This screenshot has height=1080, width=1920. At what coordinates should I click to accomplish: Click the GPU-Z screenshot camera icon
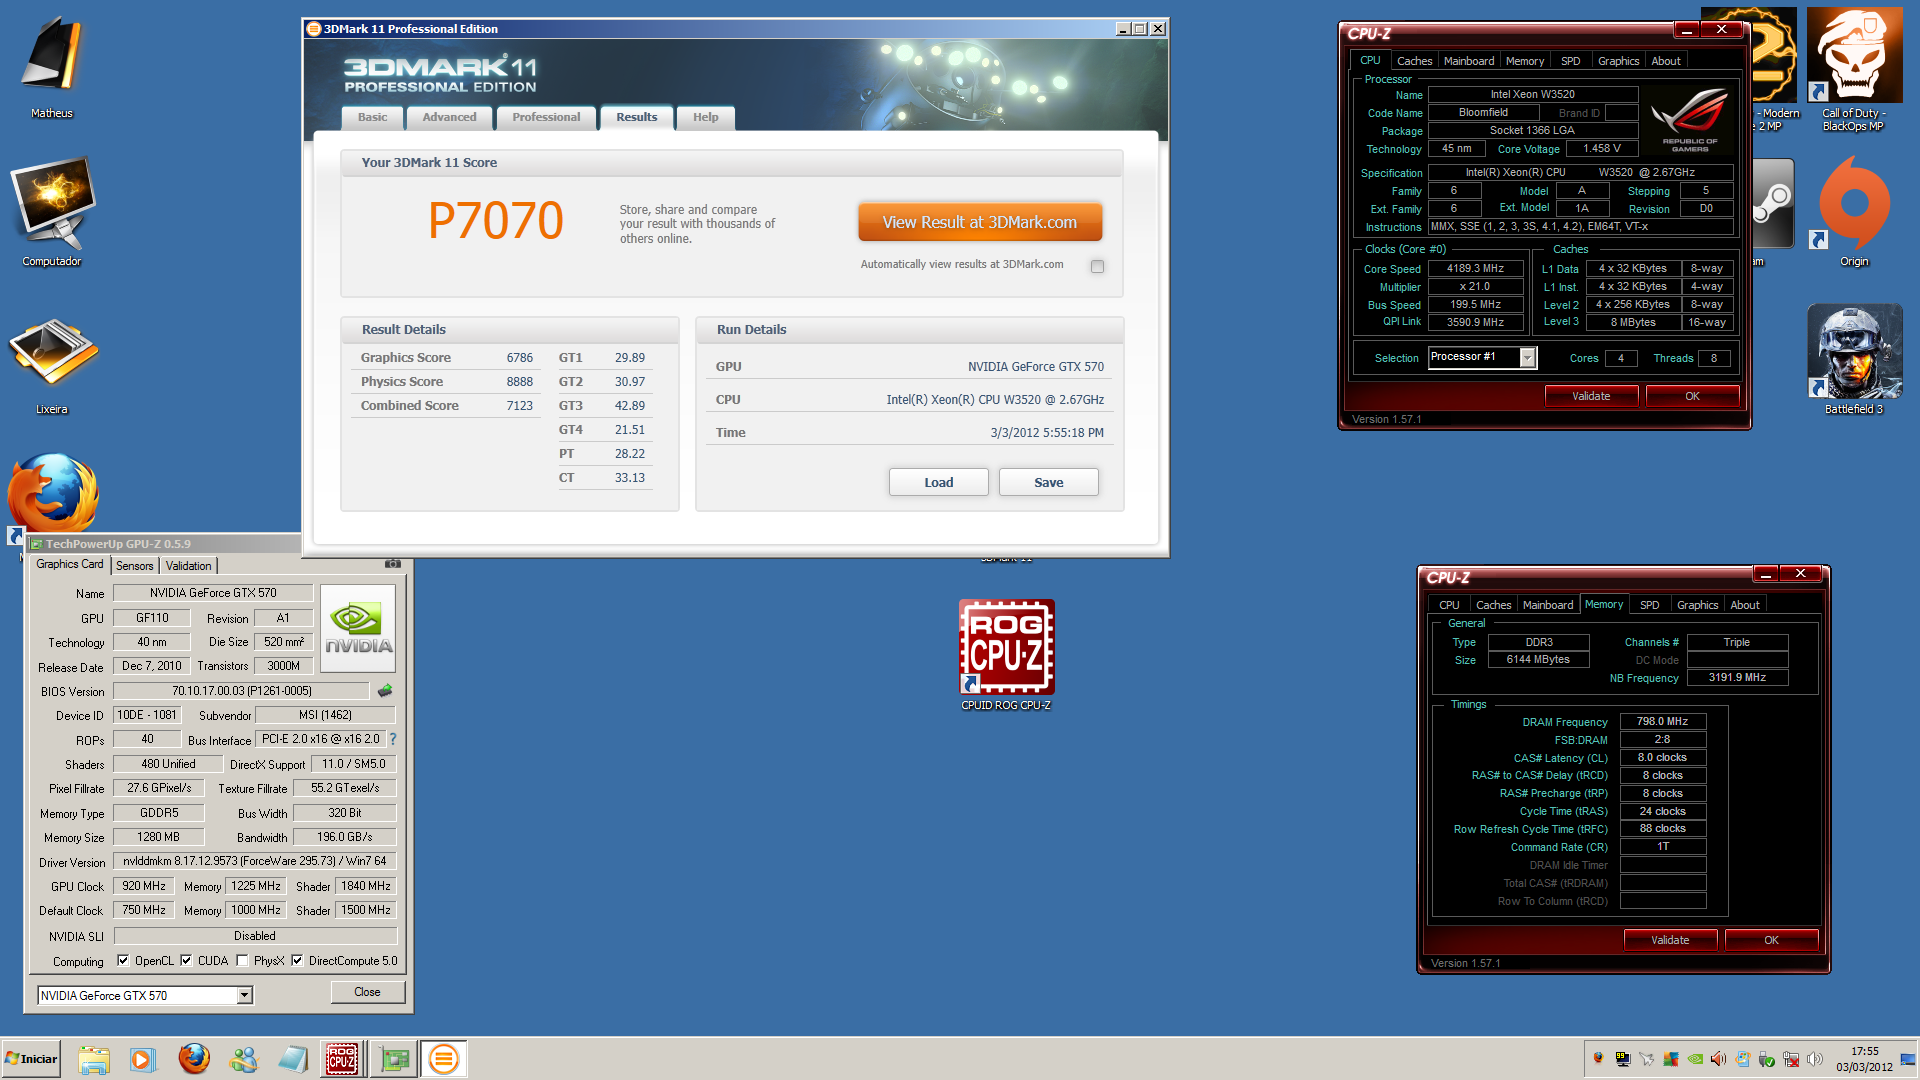(393, 564)
